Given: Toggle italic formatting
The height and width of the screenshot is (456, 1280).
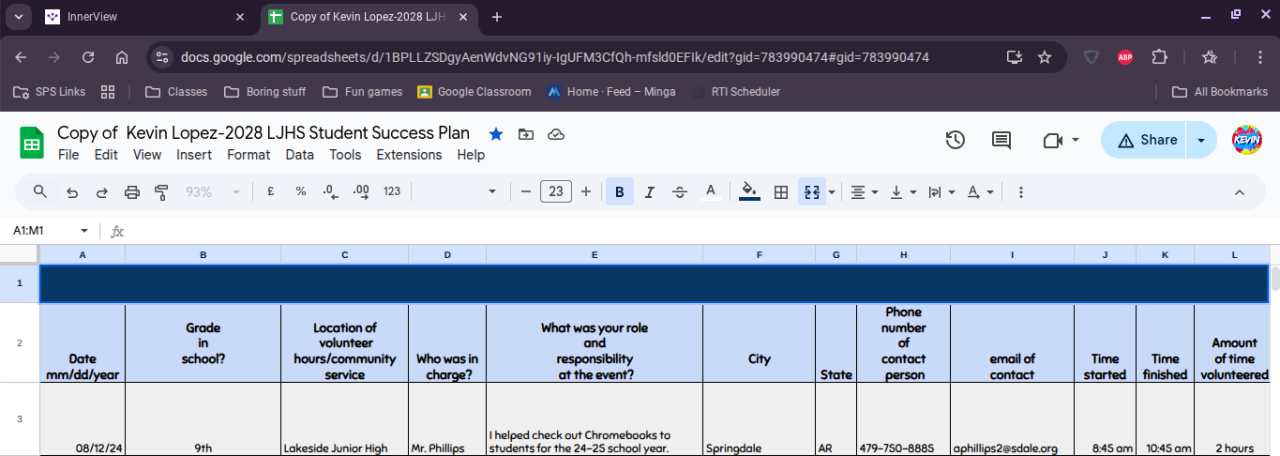Looking at the screenshot, I should [x=649, y=192].
